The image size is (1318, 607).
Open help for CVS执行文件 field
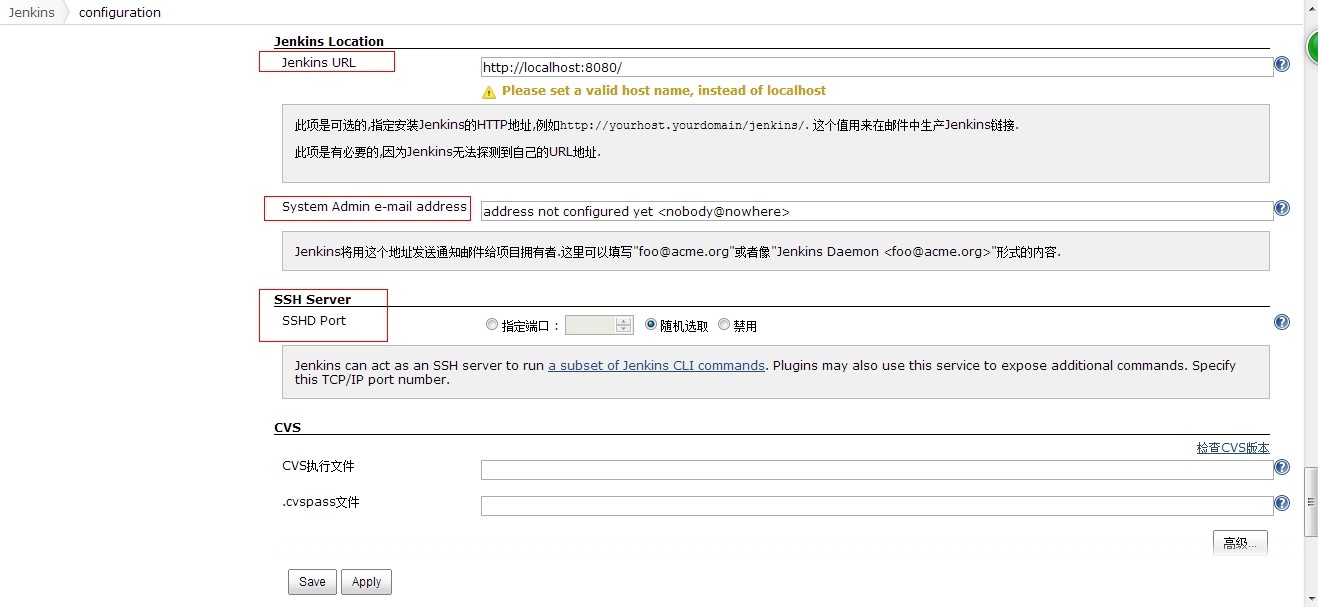tap(1282, 467)
